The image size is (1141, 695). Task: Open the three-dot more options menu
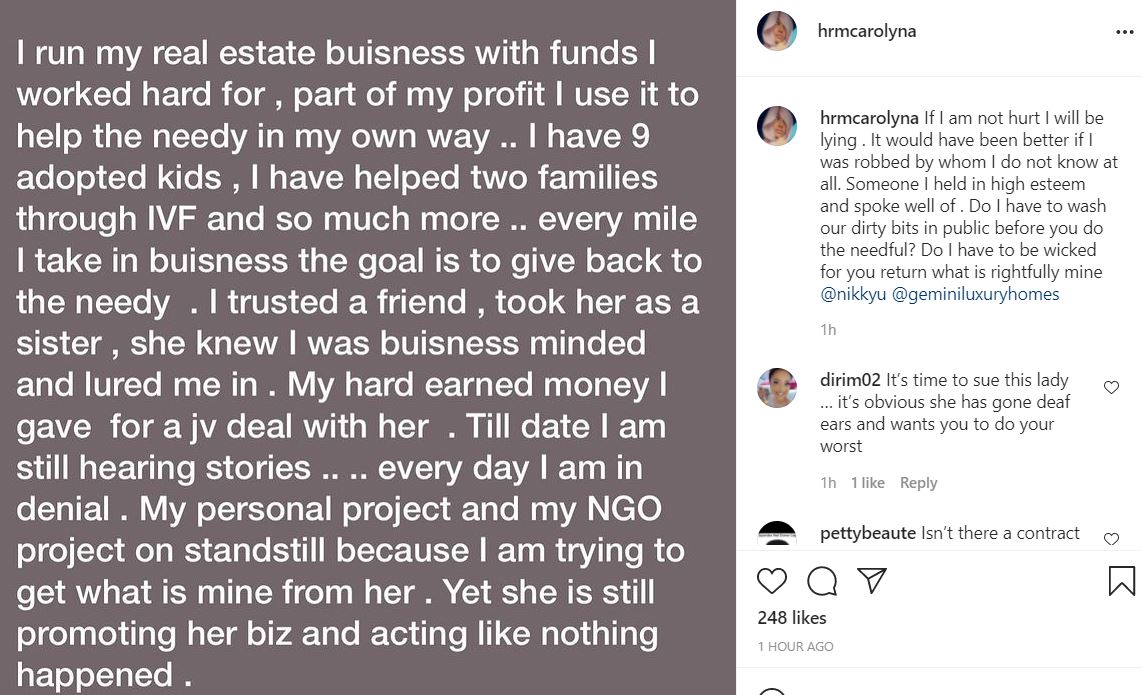tap(1124, 32)
